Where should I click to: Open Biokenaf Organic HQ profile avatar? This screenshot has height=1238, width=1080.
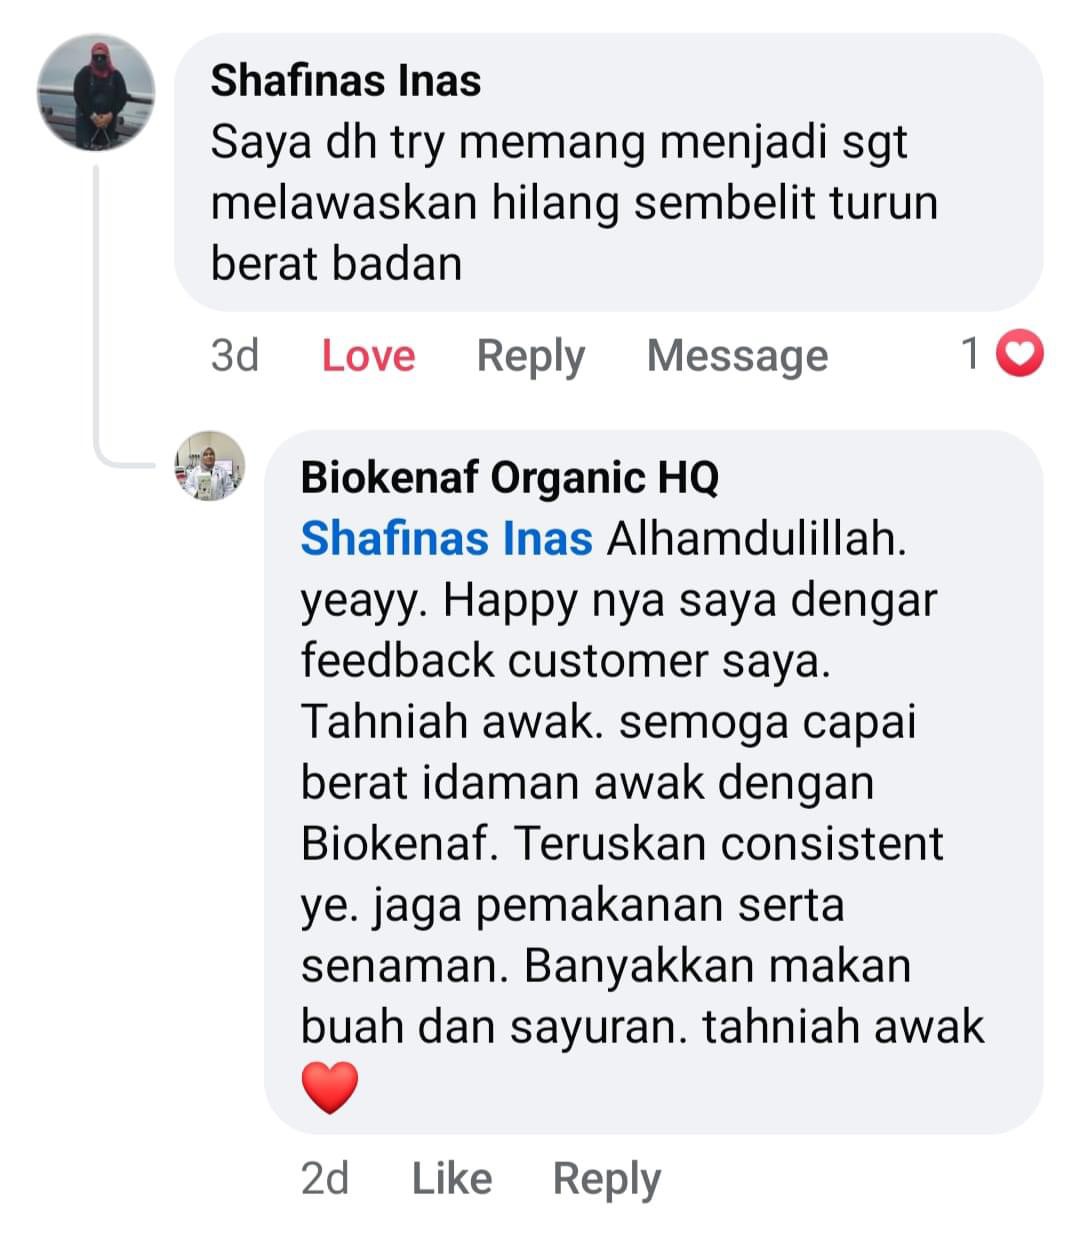210,466
